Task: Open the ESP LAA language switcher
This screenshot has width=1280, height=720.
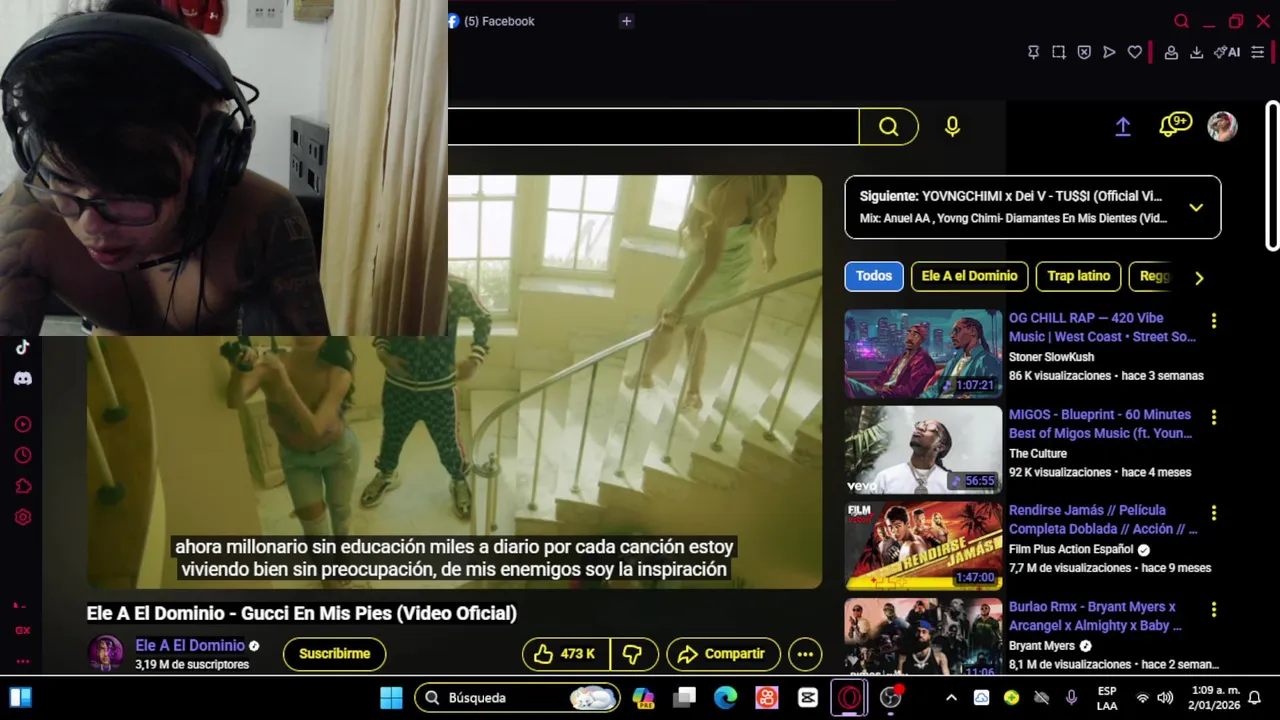Action: tap(1107, 698)
